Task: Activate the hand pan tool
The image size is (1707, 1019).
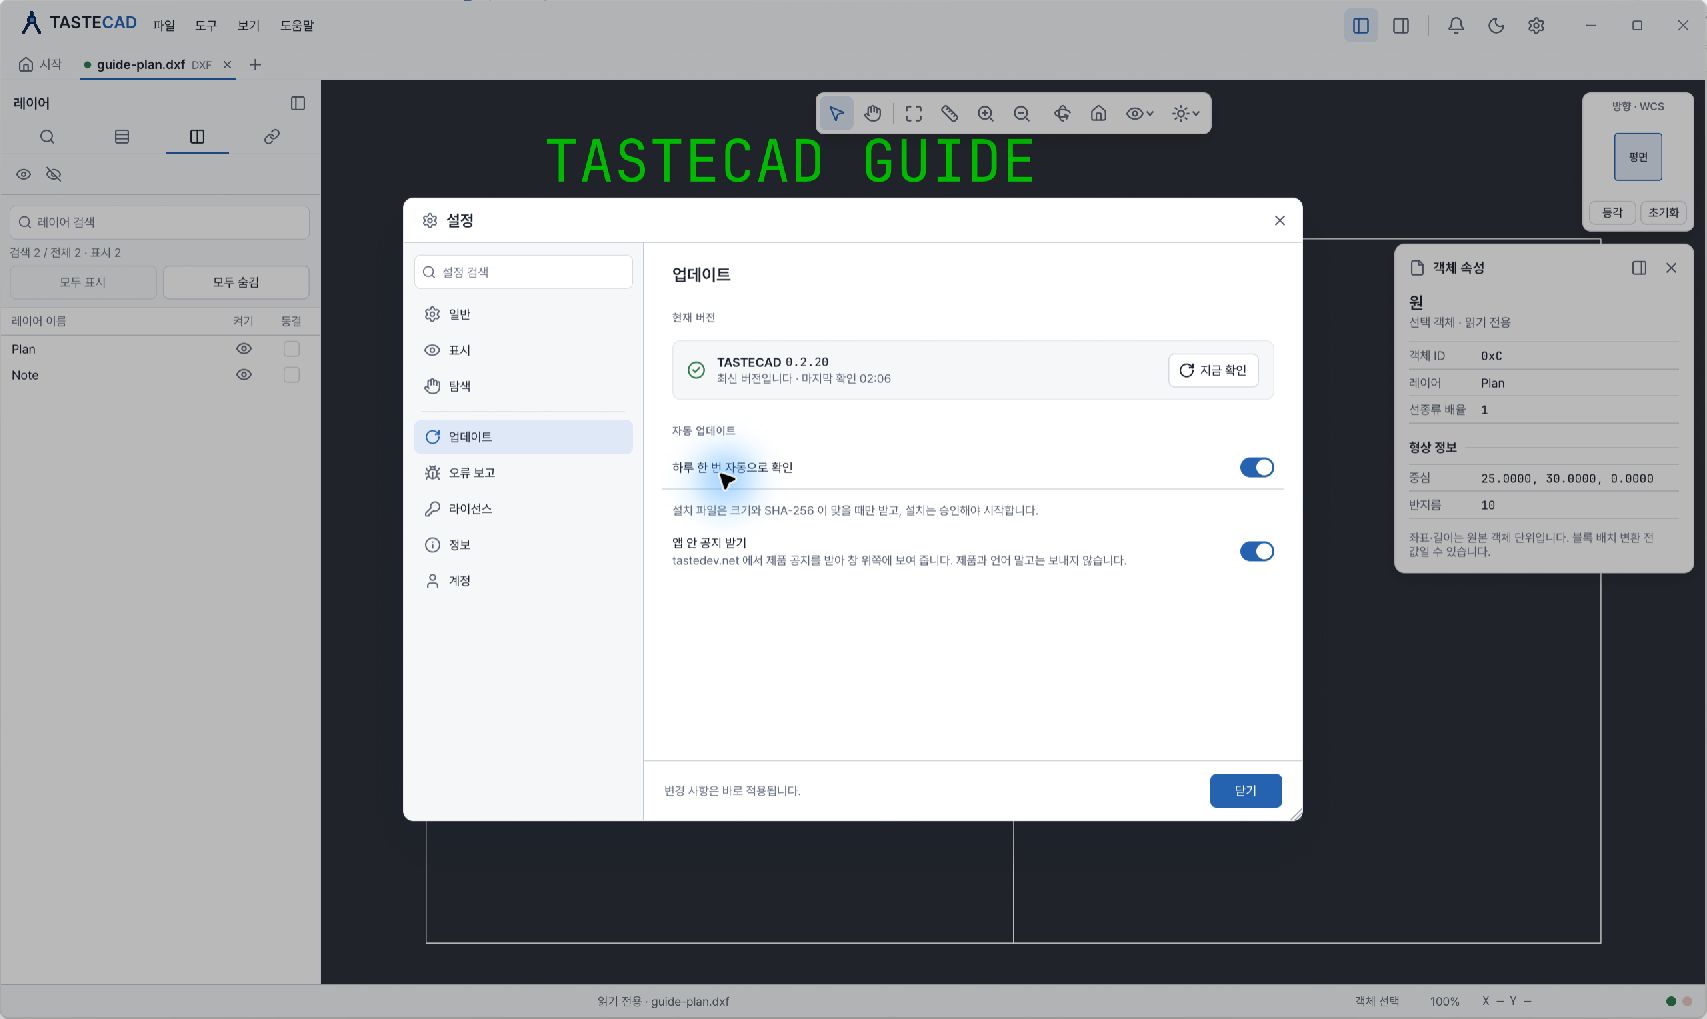Action: pos(873,114)
